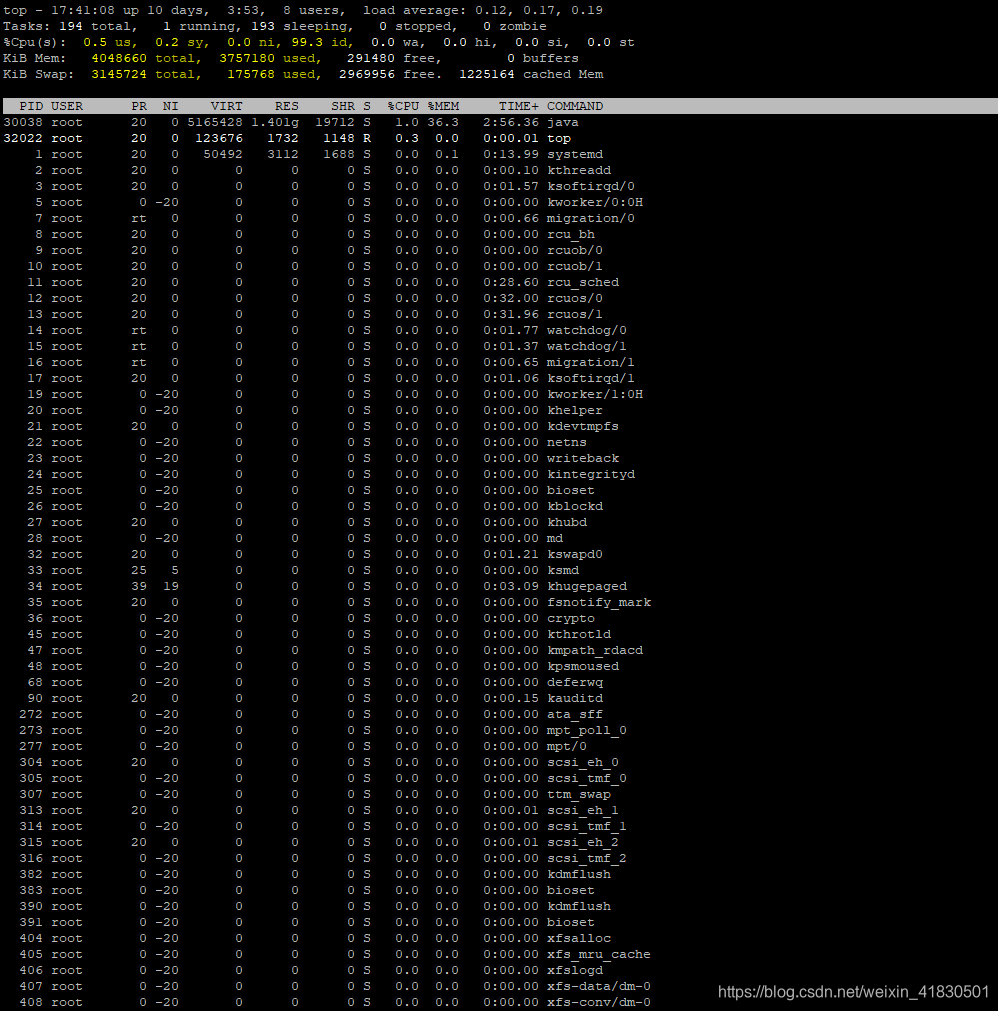Select the migration/0 process name
998x1011 pixels.
[591, 218]
